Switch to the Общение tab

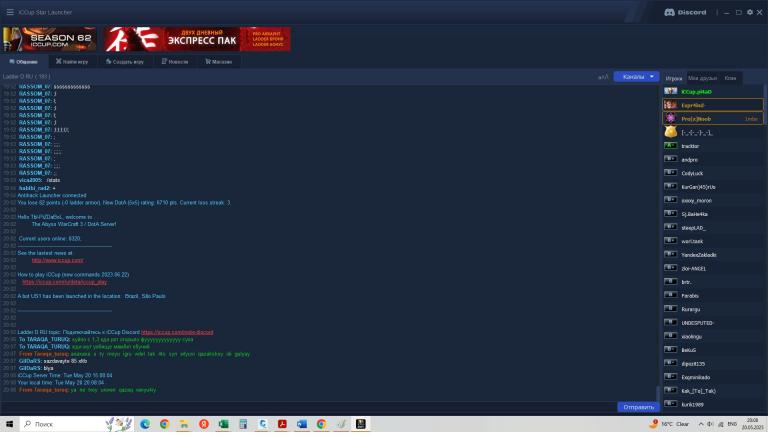pos(24,62)
